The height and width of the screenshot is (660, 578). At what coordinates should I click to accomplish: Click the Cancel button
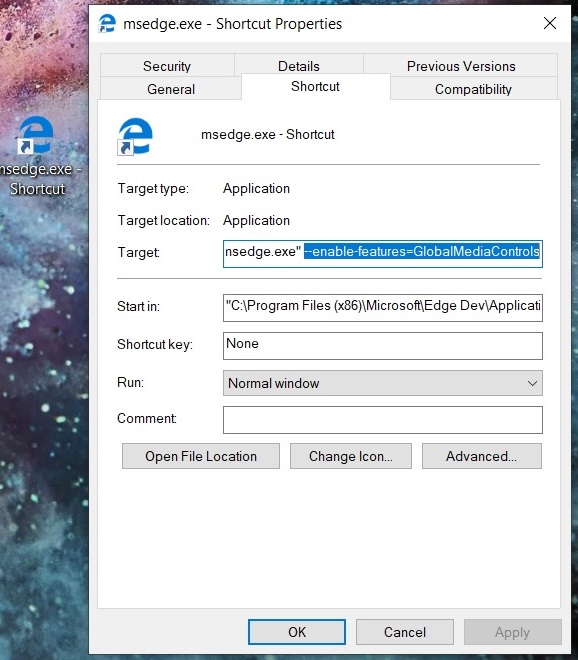coord(405,632)
